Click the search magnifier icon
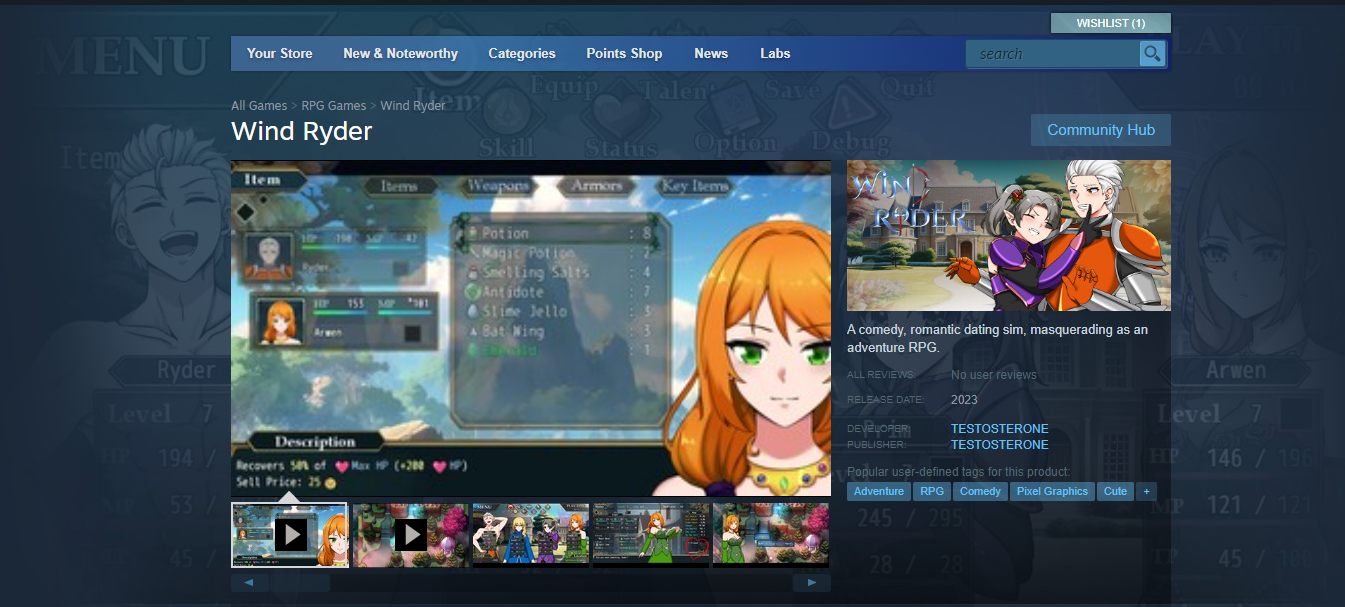Image resolution: width=1345 pixels, height=607 pixels. tap(1153, 54)
